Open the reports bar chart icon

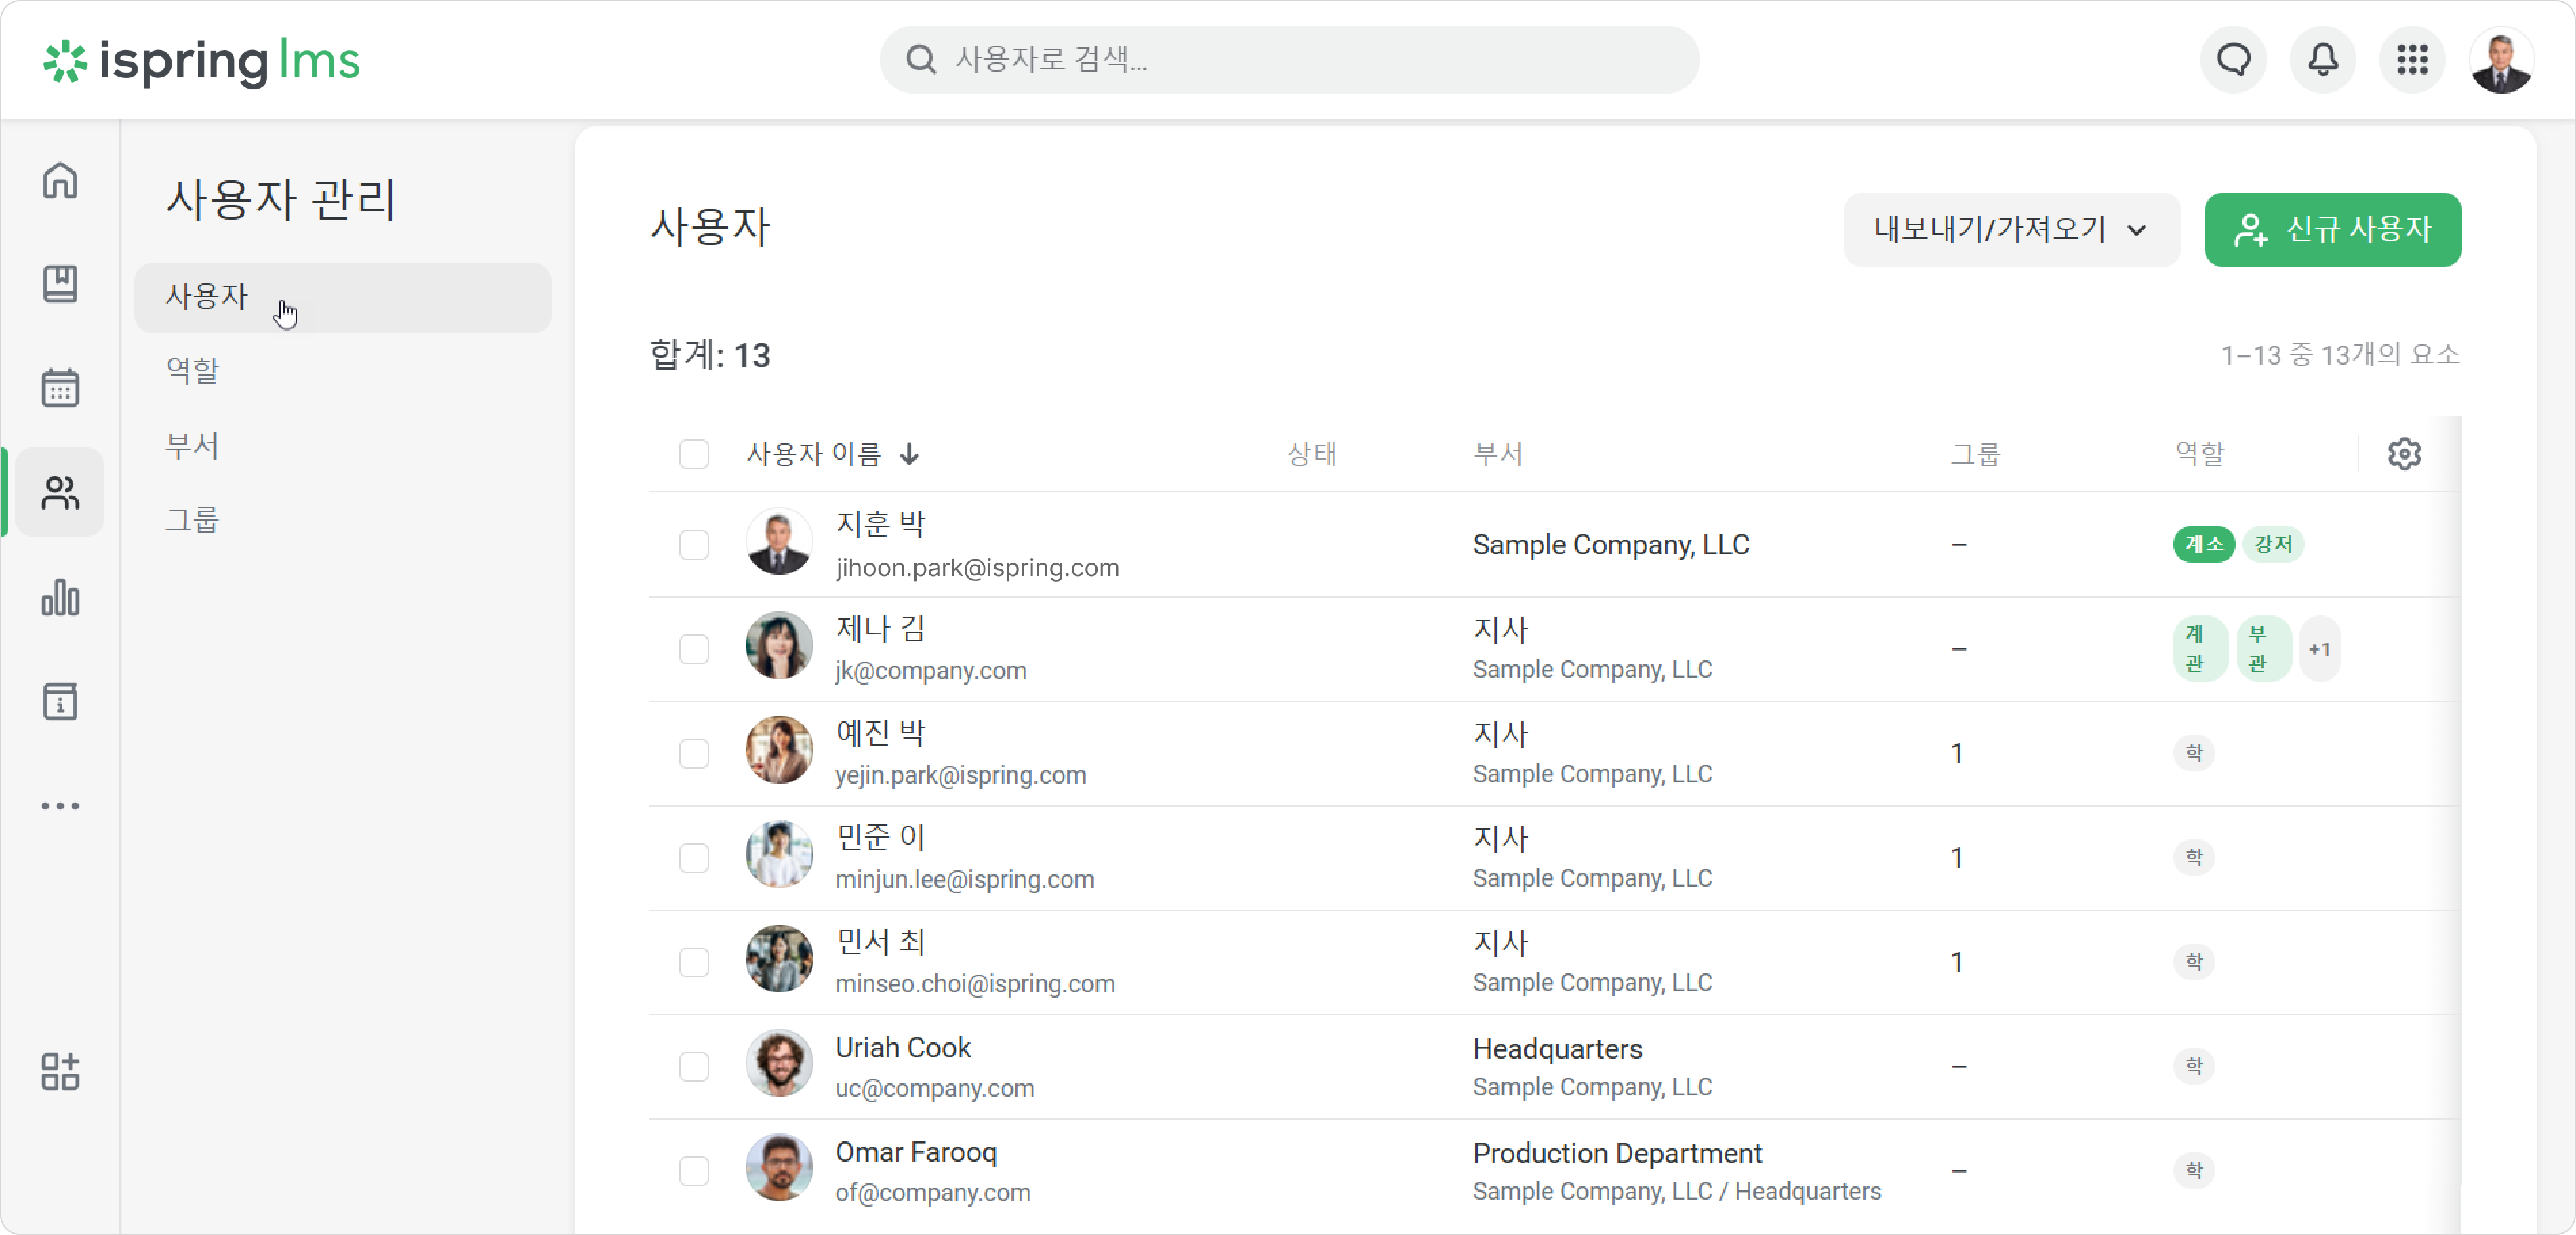60,597
